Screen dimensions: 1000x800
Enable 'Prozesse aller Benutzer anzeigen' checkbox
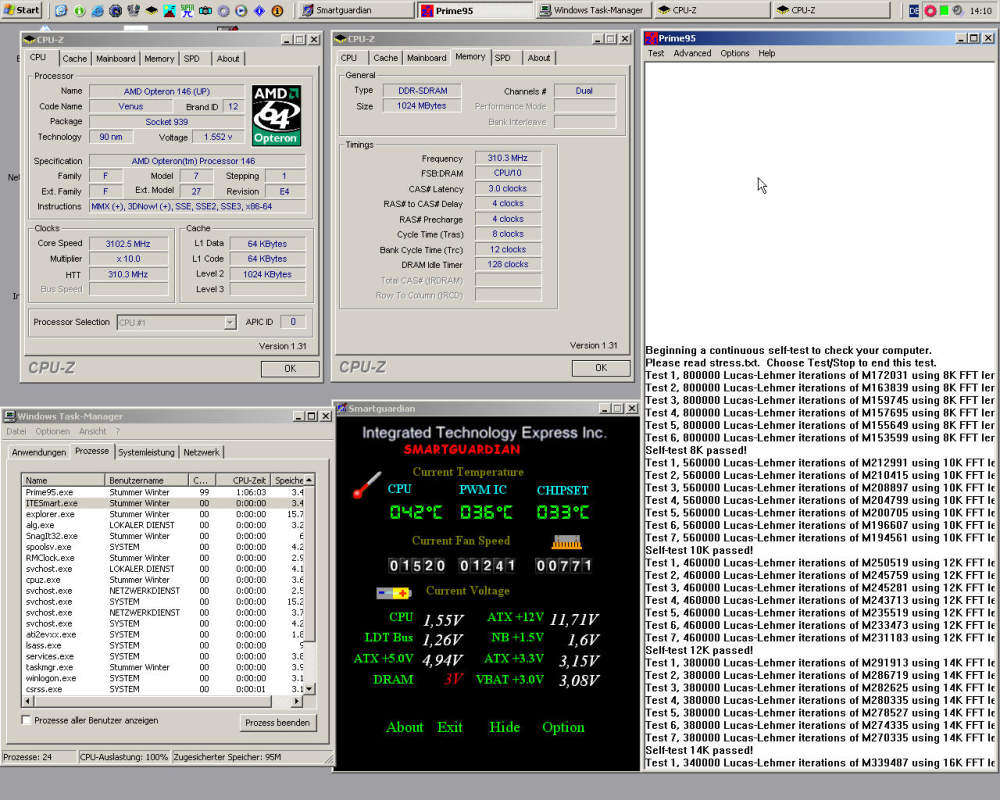coord(27,719)
